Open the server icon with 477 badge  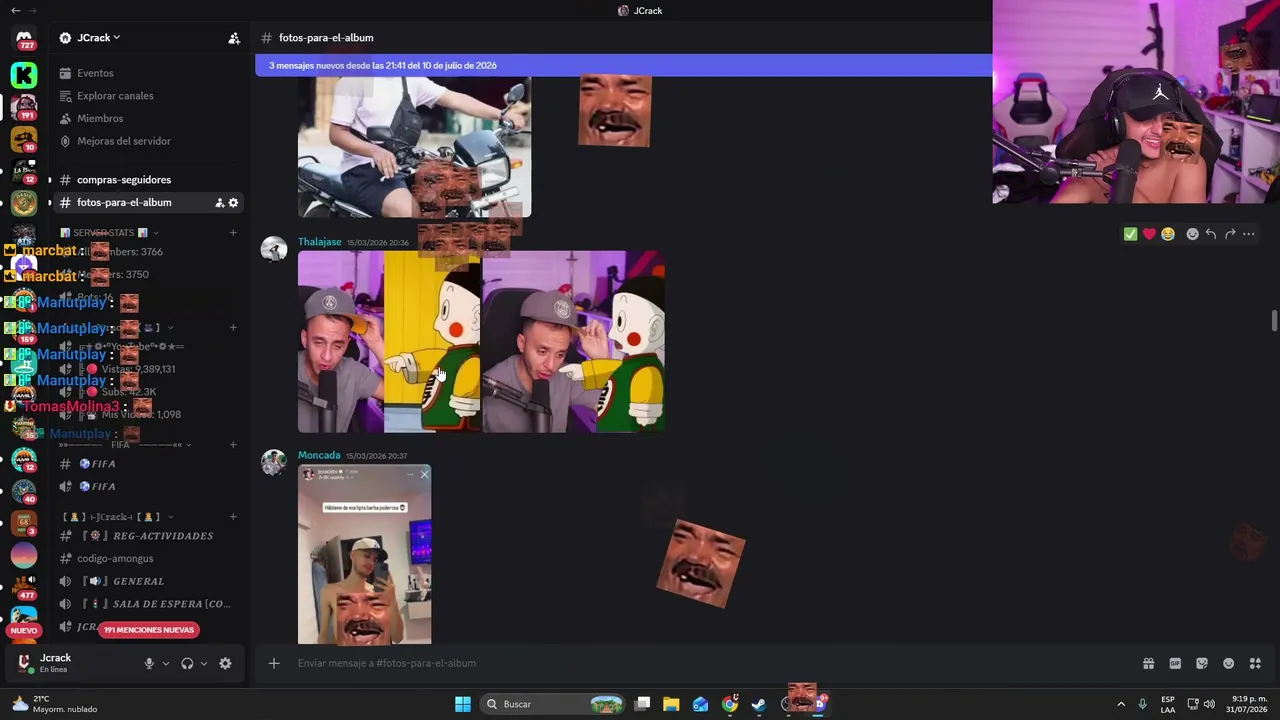click(x=24, y=587)
